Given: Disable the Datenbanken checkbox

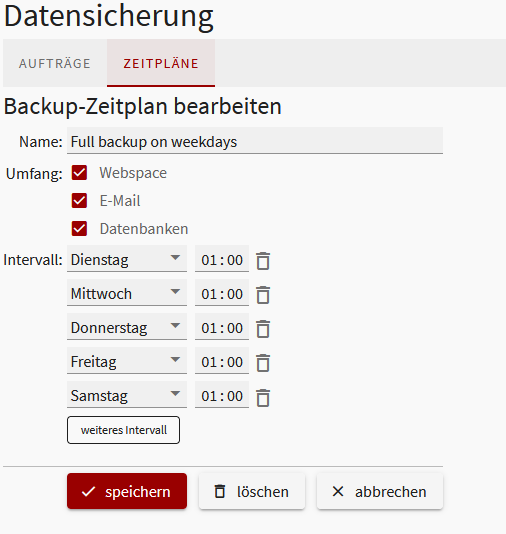Looking at the screenshot, I should click(79, 229).
